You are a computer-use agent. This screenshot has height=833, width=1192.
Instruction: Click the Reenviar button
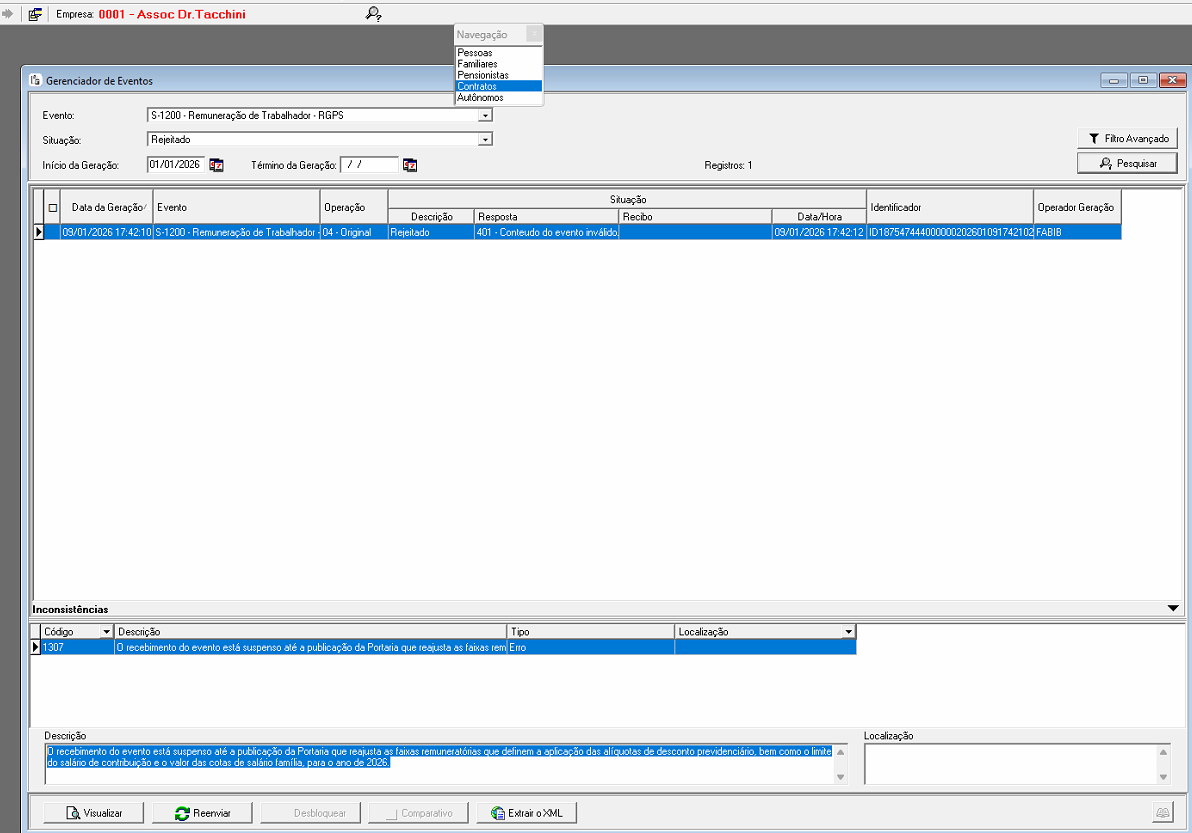point(202,813)
